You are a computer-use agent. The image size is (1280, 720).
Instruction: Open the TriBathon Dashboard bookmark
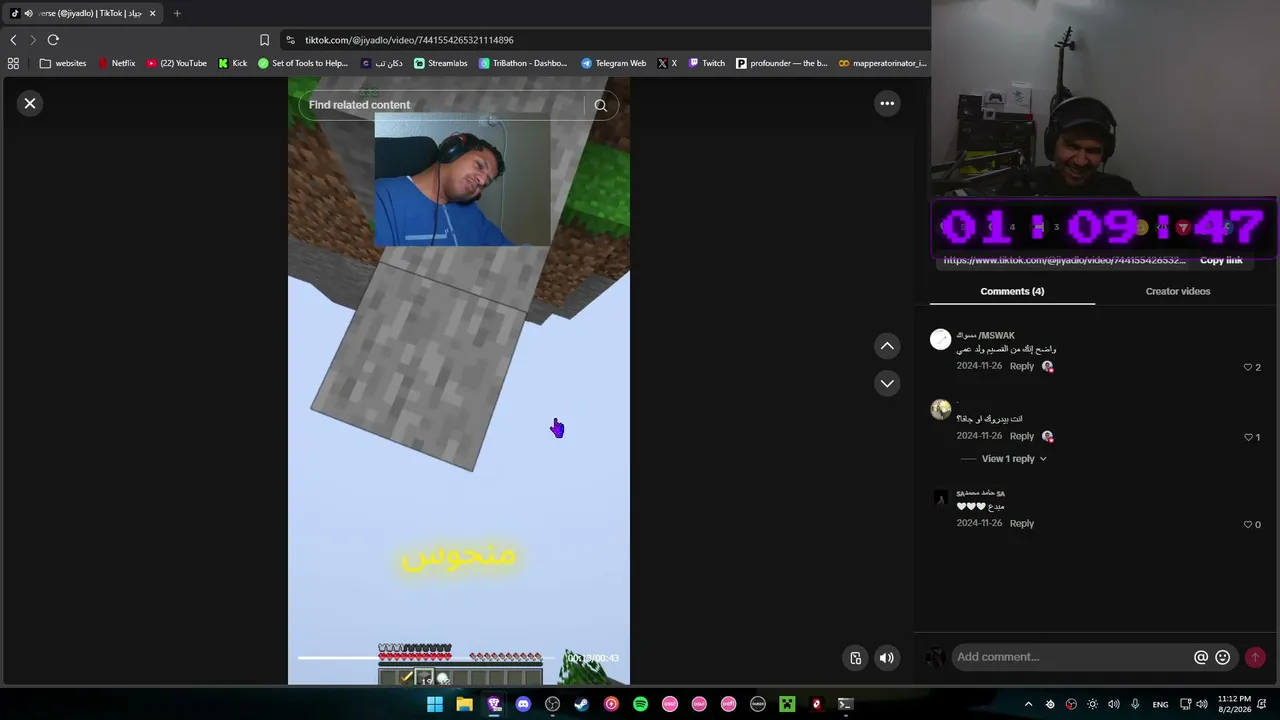(x=523, y=63)
